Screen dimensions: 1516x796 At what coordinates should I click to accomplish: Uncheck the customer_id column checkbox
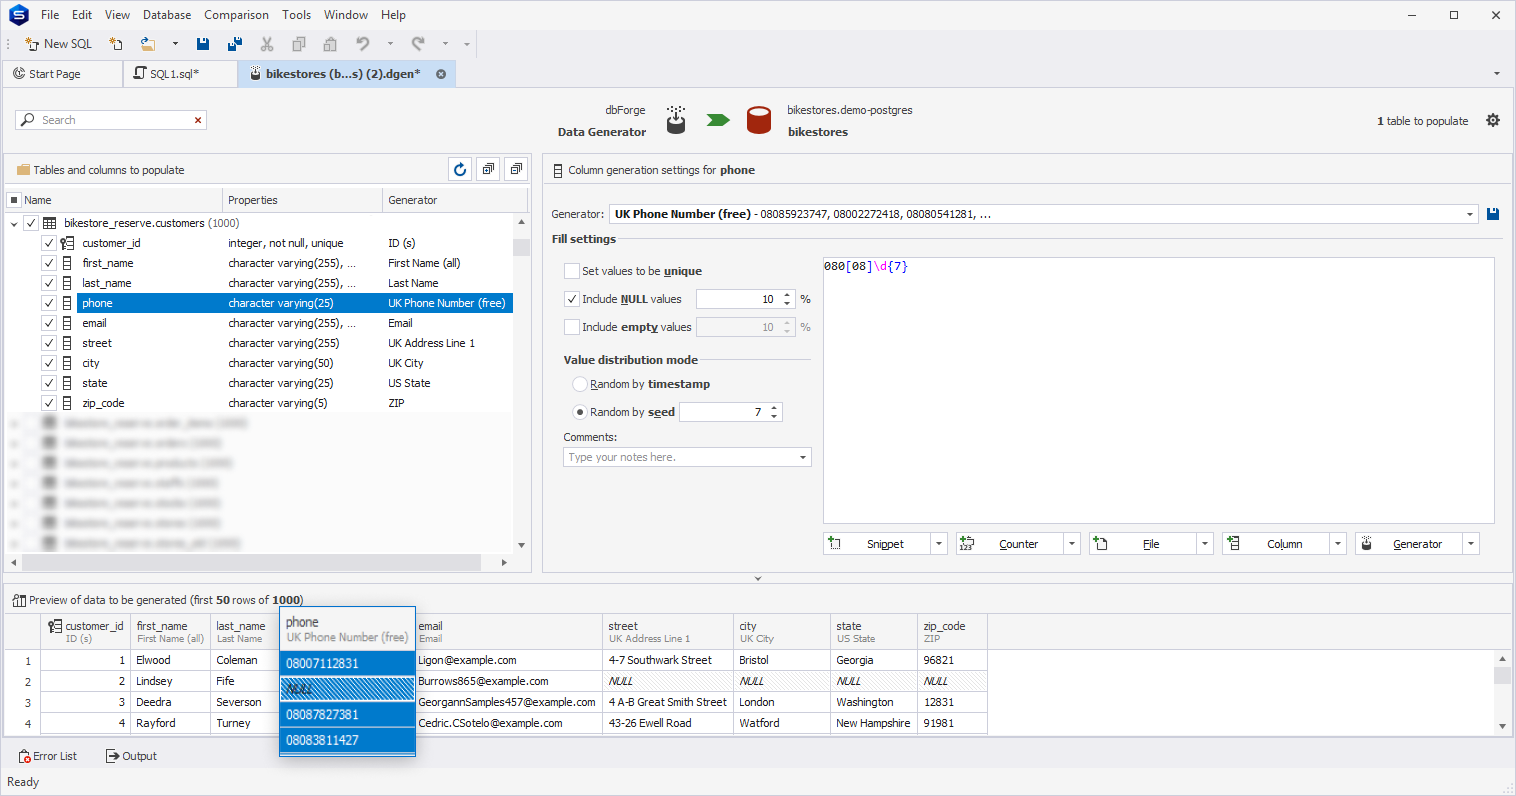point(48,243)
